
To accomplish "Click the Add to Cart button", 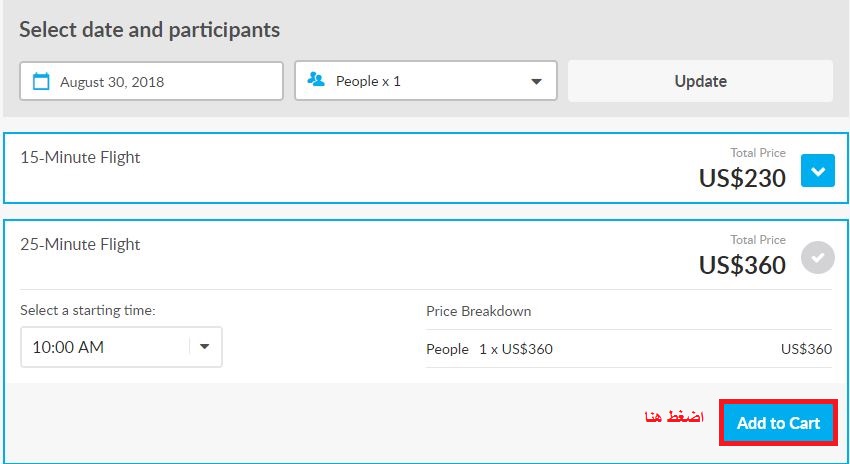I will 778,423.
